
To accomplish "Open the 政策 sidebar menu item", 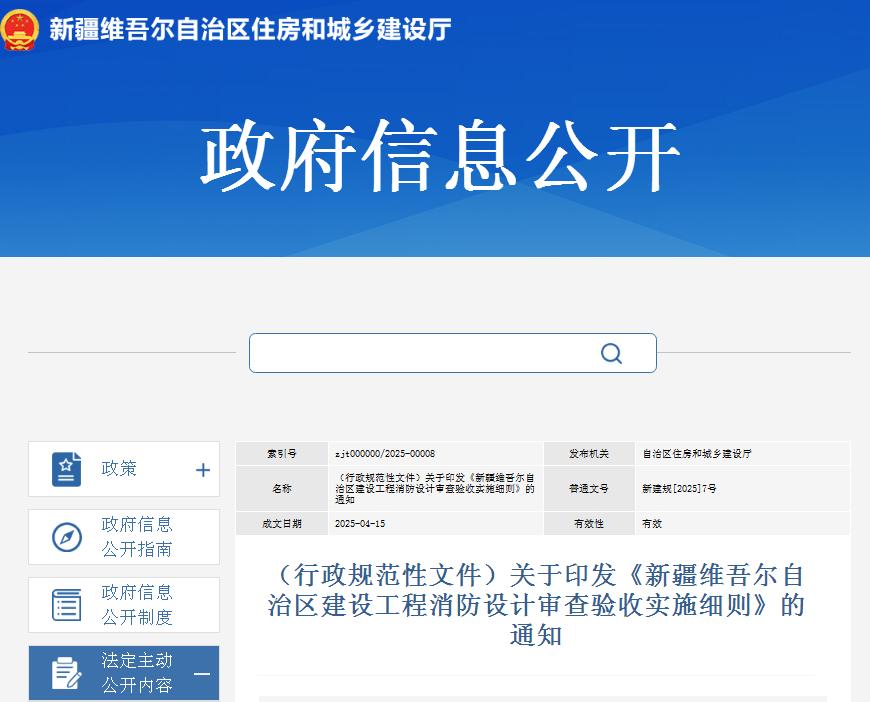I will pyautogui.click(x=119, y=469).
